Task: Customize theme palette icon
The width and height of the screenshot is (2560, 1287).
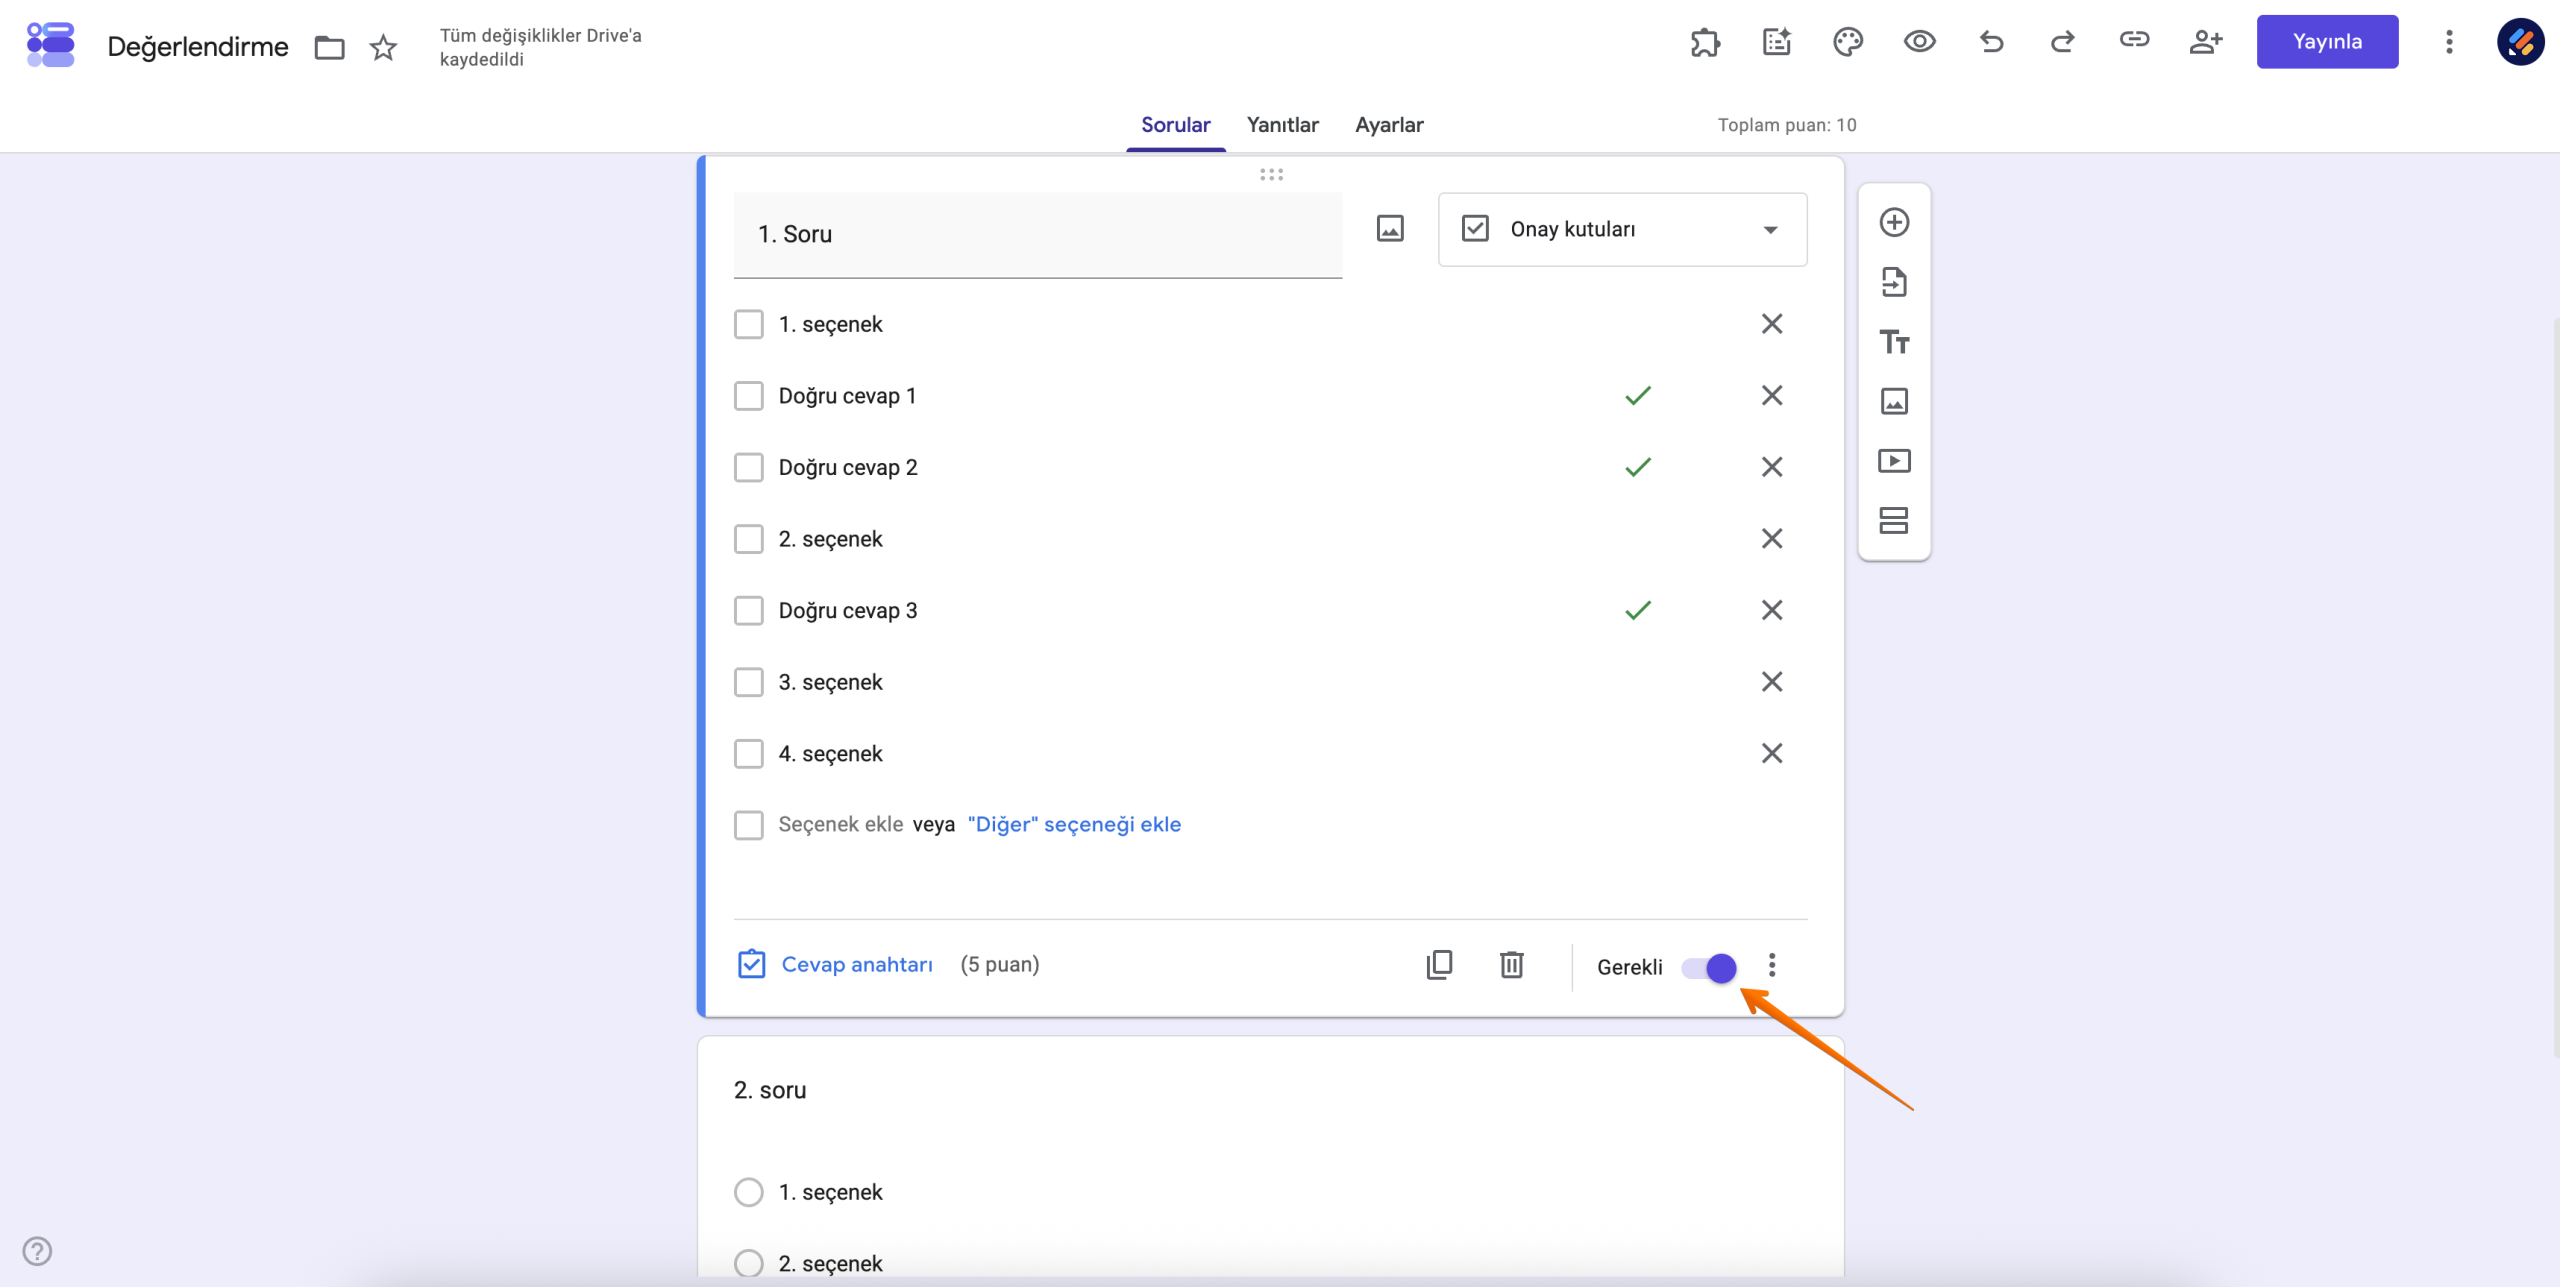Action: point(1848,42)
